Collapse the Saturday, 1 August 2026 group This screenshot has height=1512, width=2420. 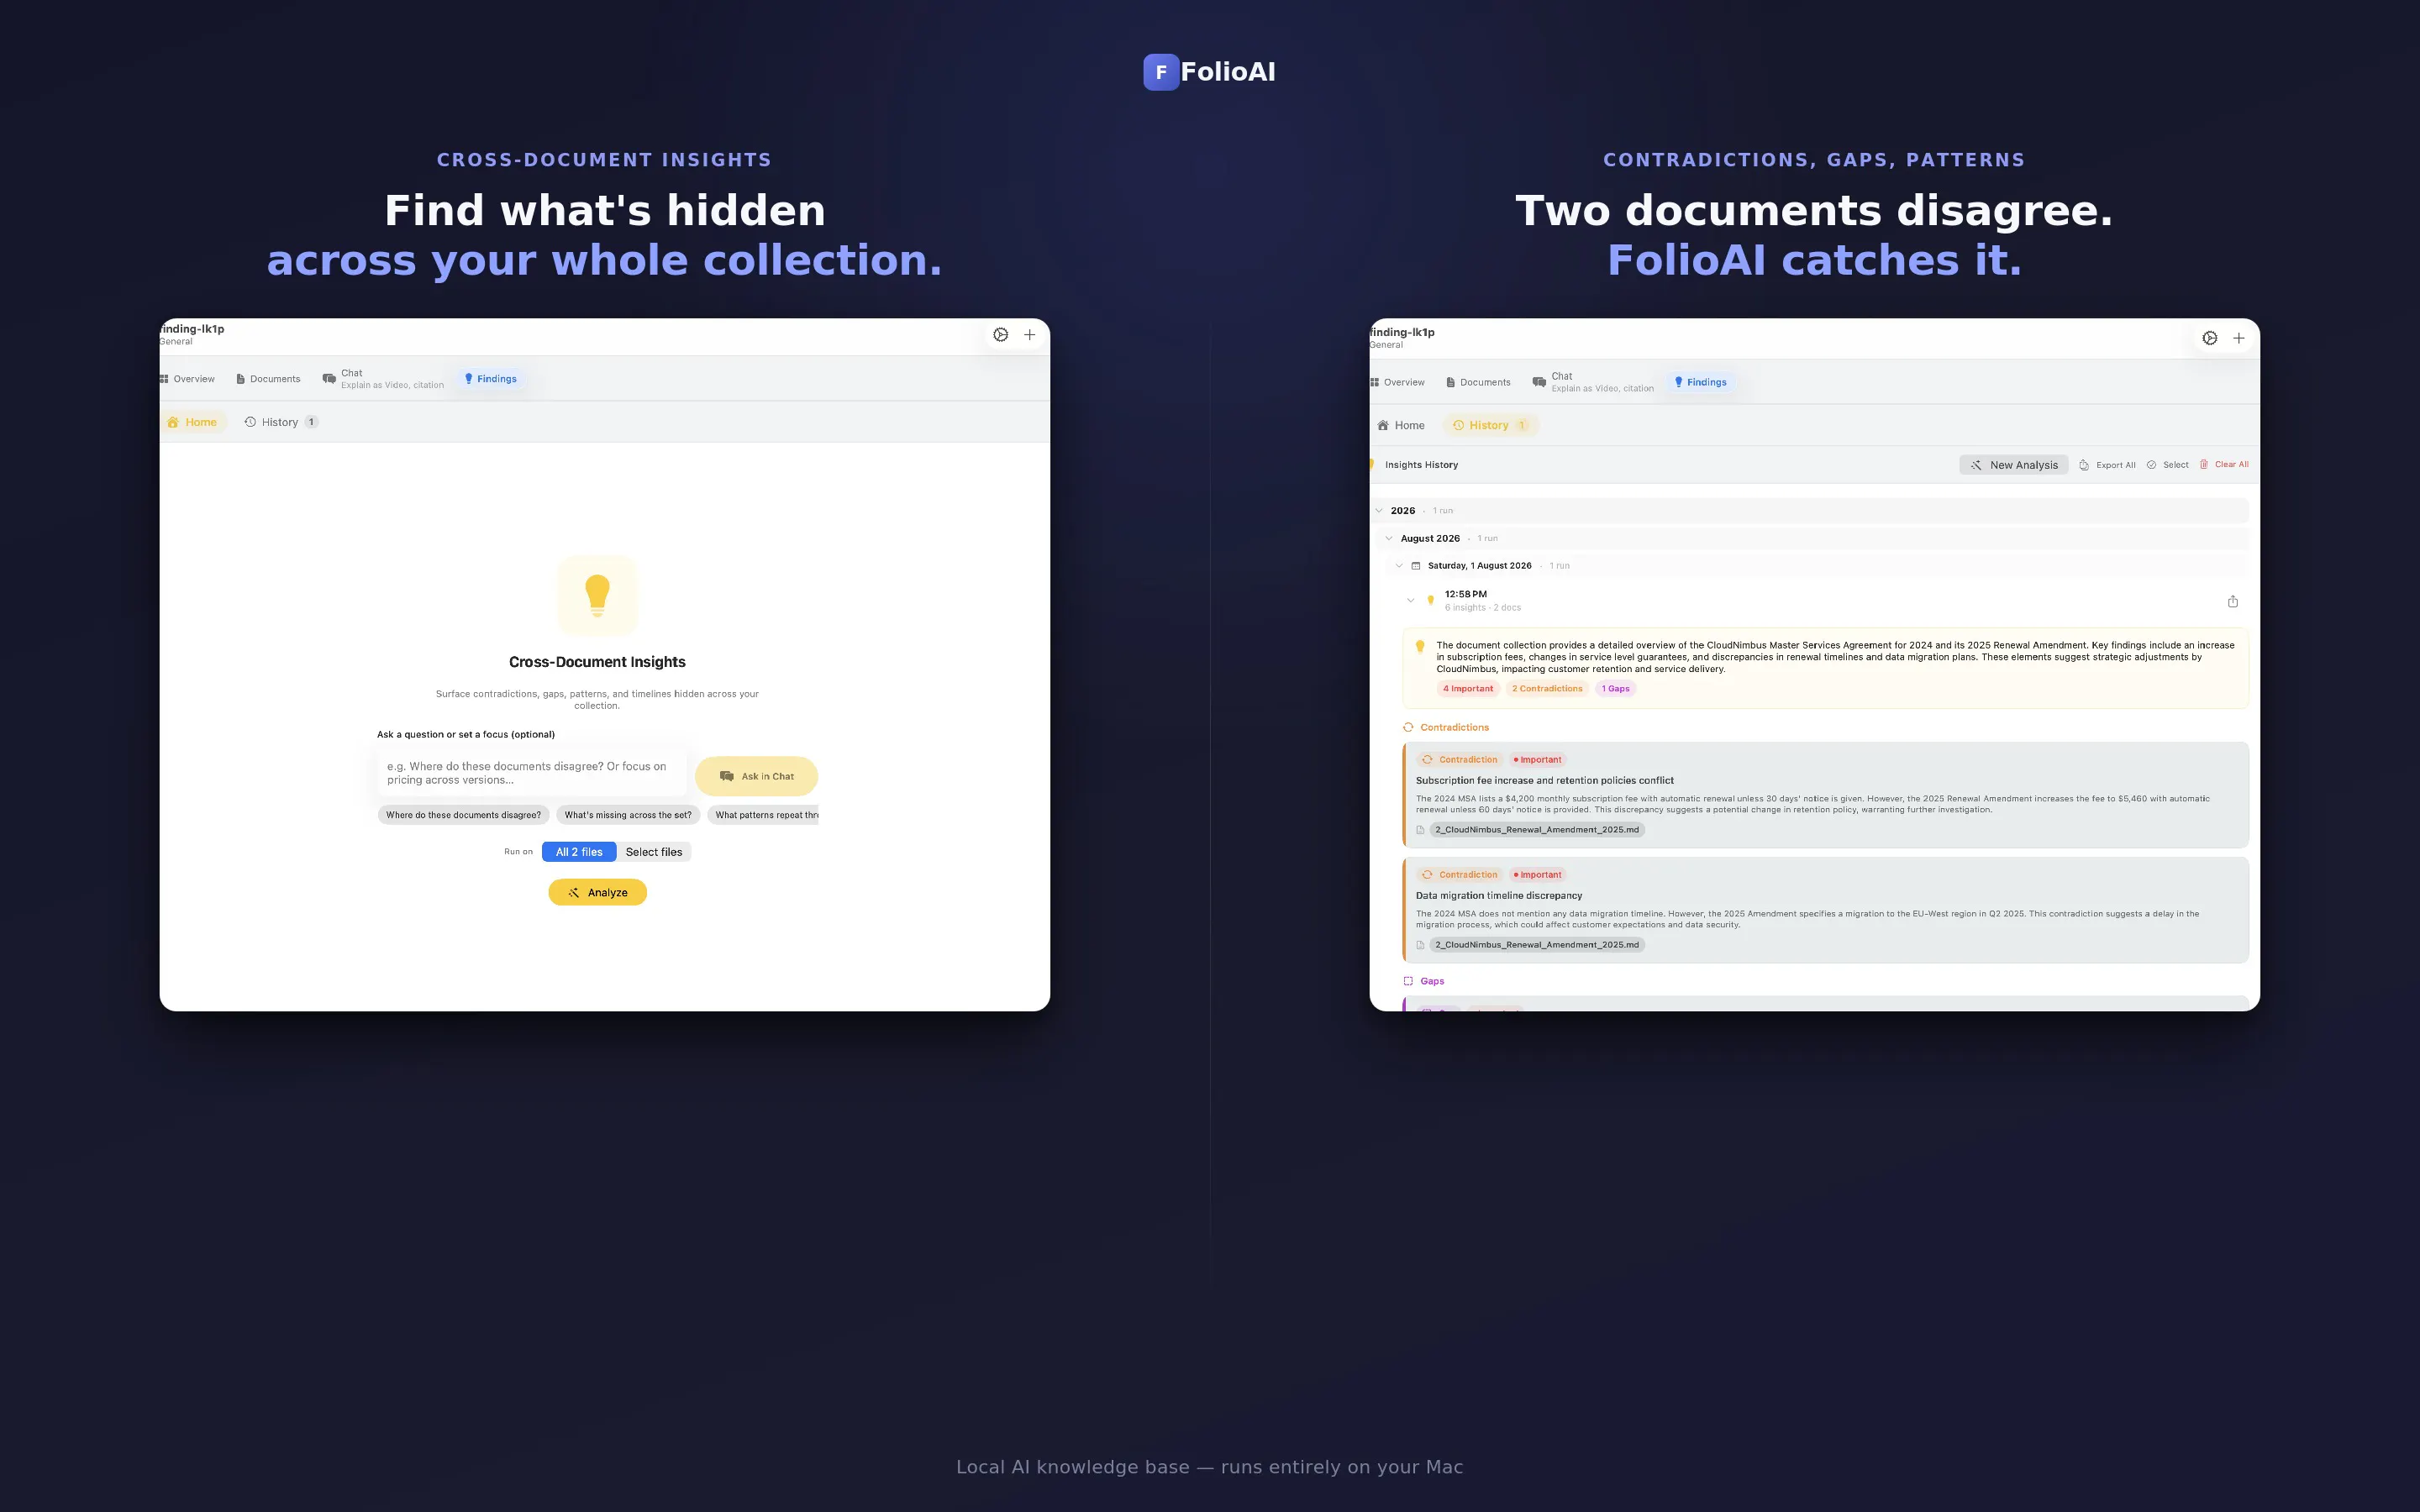tap(1399, 566)
